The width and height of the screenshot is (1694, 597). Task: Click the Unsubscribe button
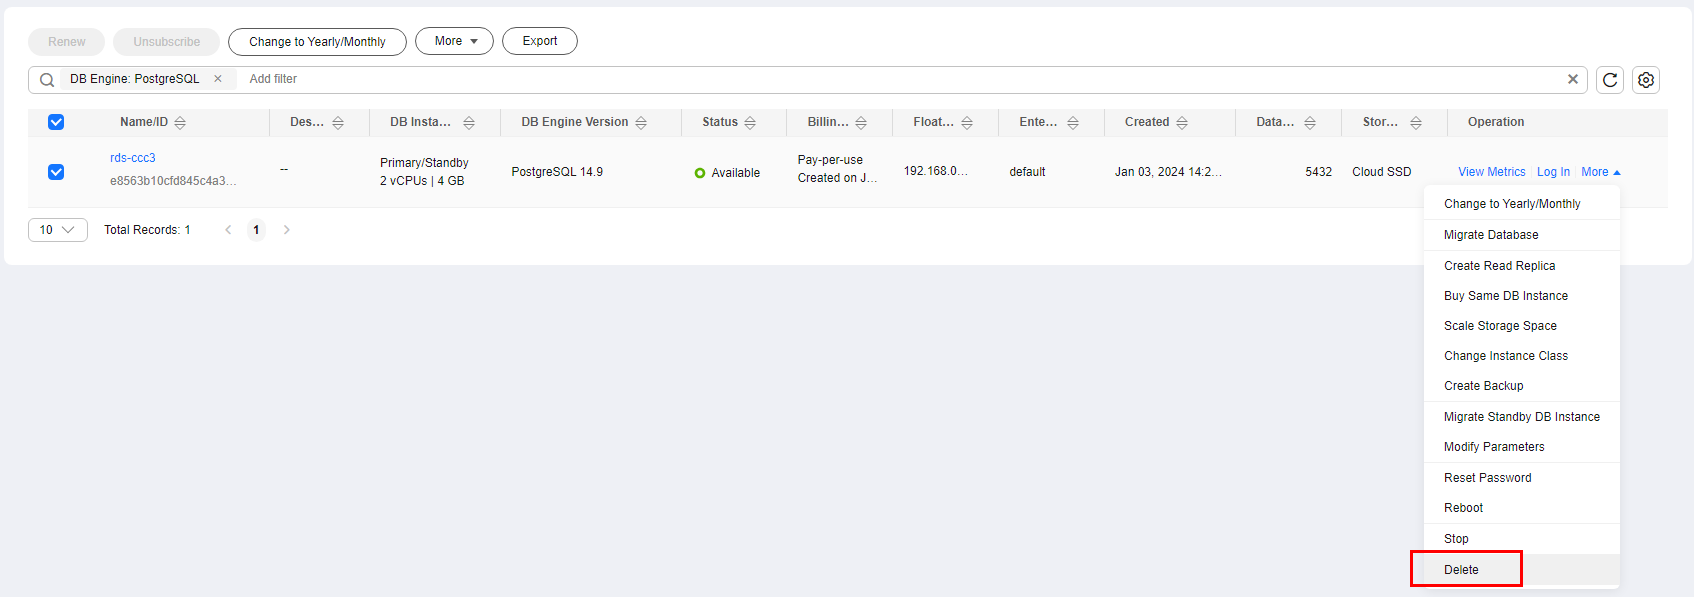point(166,42)
